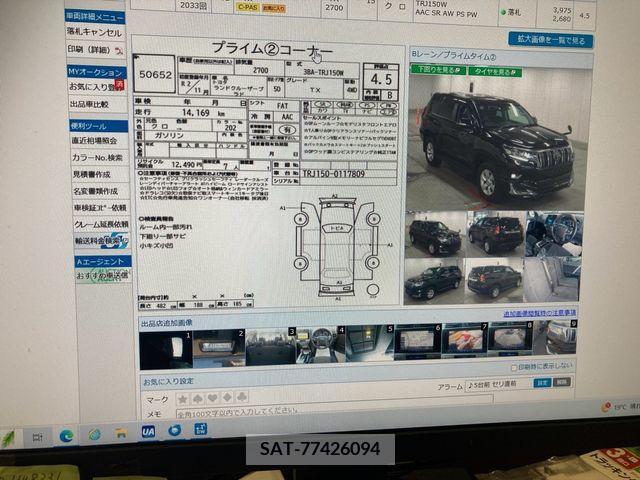Open File Explorer folder on taskbar
The width and height of the screenshot is (640, 480).
pos(121,433)
